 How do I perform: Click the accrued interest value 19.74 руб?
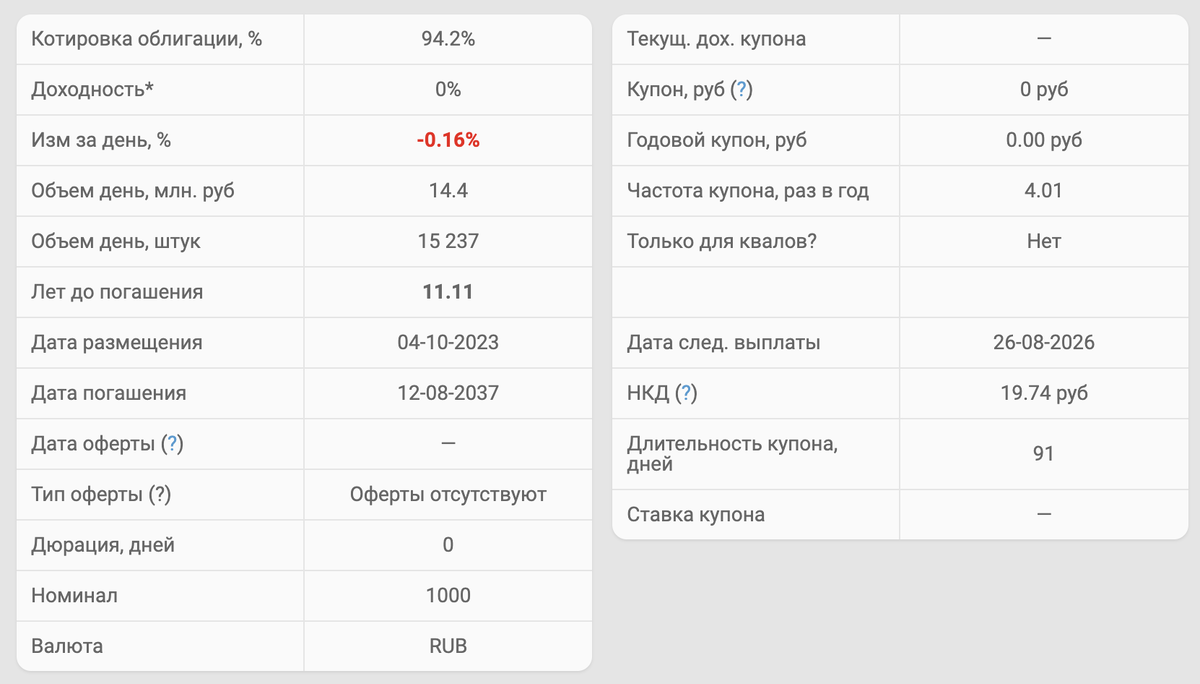(x=1044, y=394)
